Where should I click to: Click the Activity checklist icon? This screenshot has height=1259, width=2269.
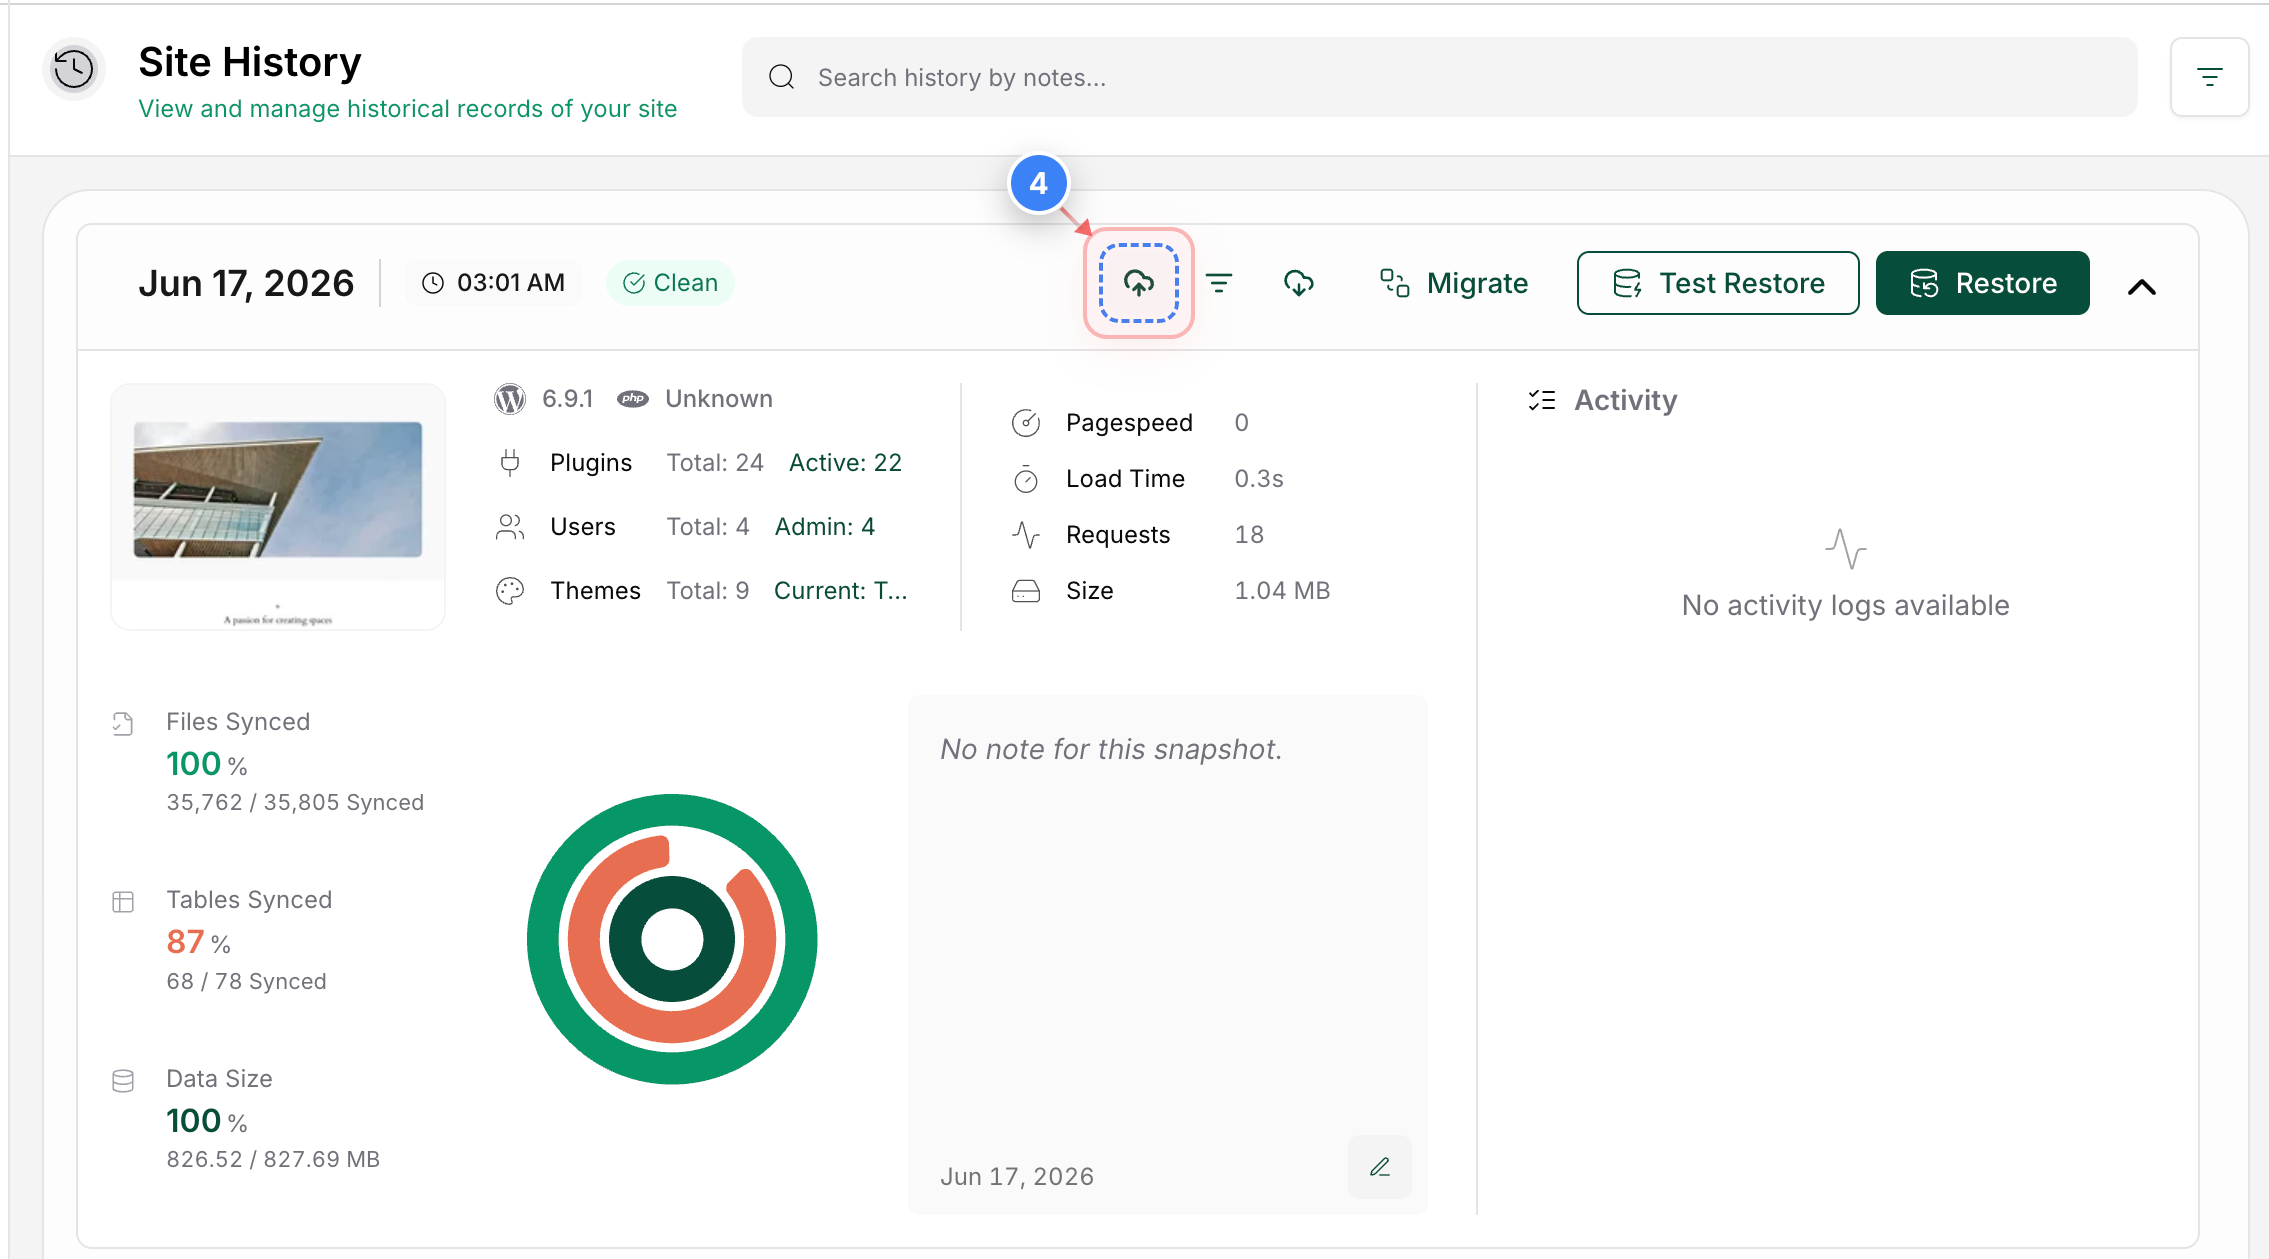pos(1541,400)
